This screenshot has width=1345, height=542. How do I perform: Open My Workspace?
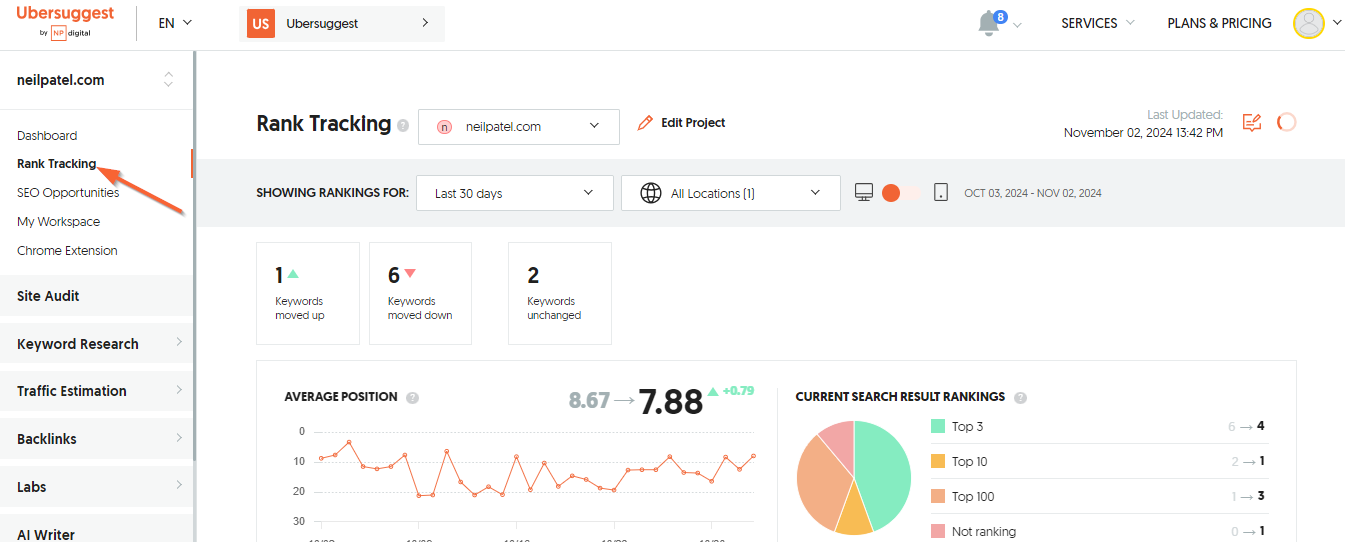pos(58,222)
